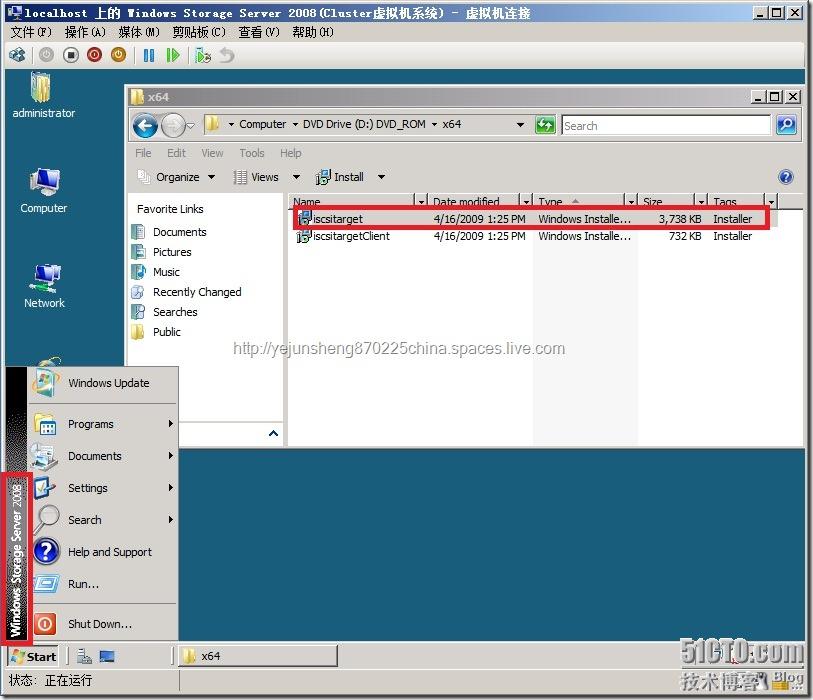Click the green Refresh button beside address bar
The image size is (813, 700).
(545, 125)
